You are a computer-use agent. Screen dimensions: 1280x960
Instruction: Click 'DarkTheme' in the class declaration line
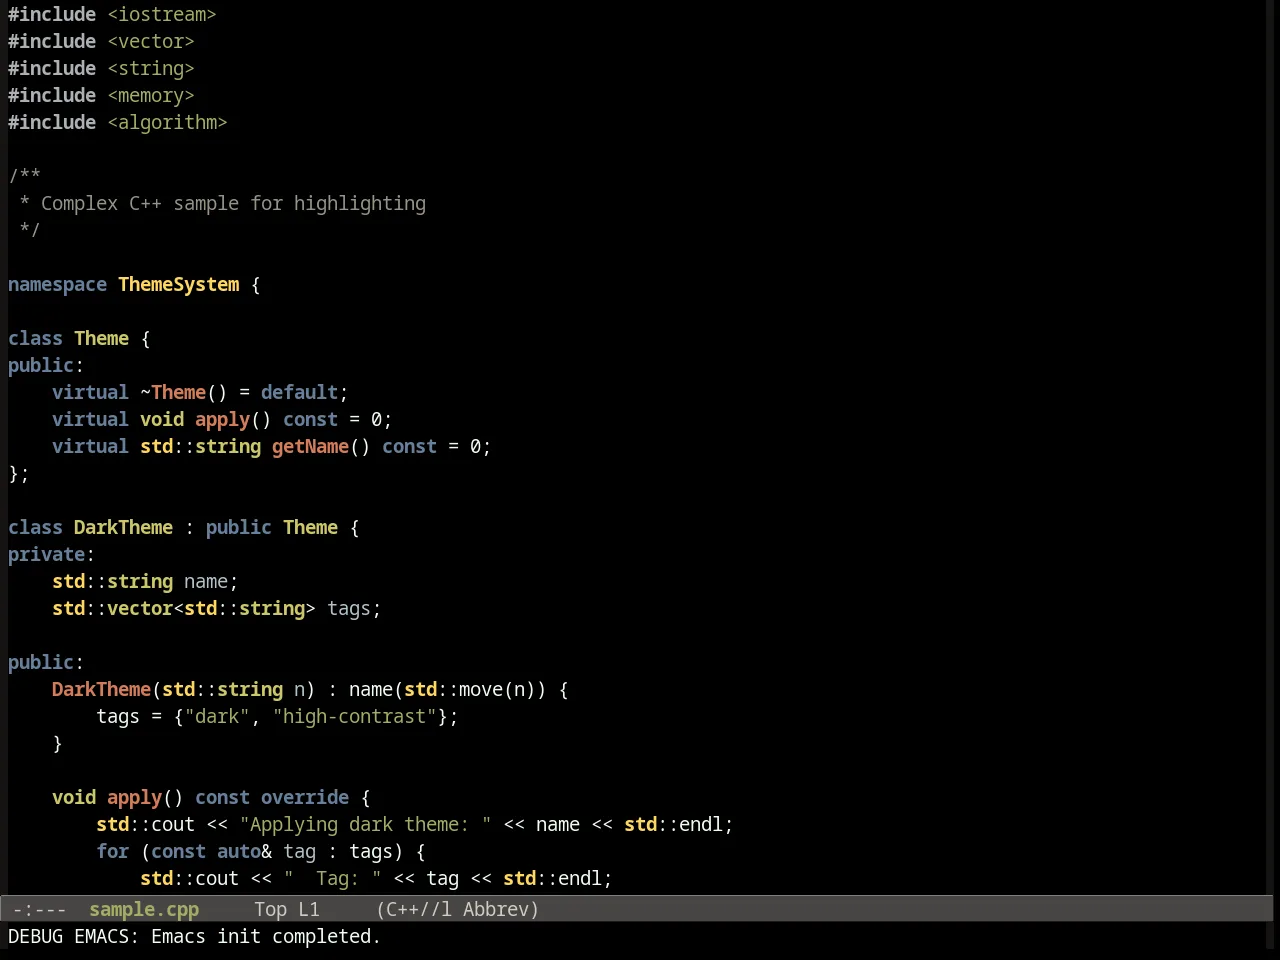click(x=123, y=527)
